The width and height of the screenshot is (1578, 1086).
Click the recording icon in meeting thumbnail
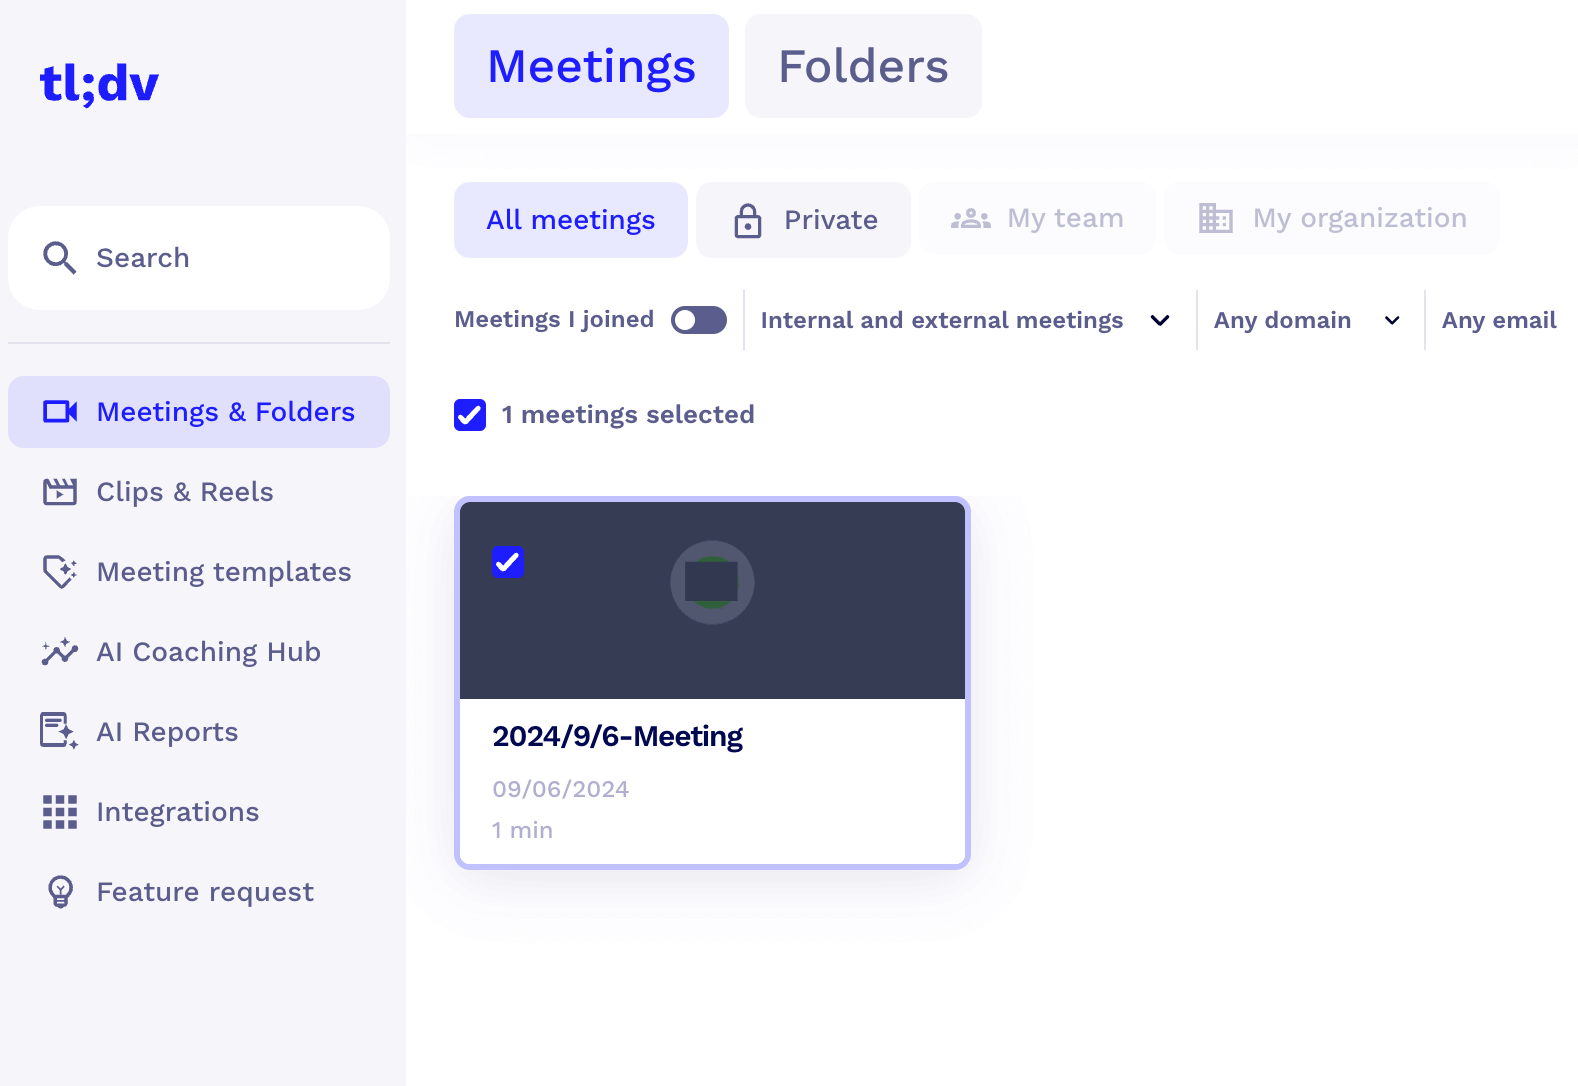point(712,582)
